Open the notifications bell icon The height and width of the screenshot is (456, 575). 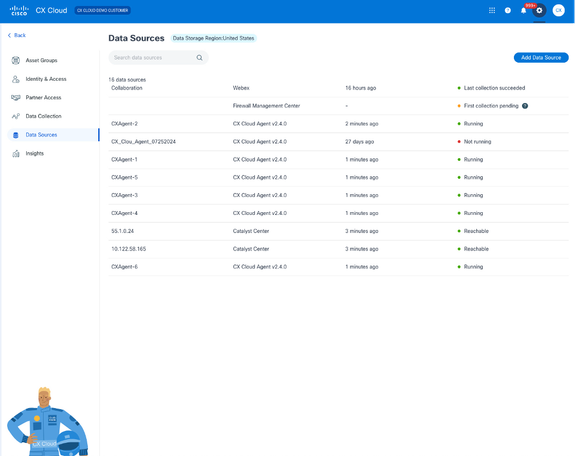pyautogui.click(x=523, y=10)
